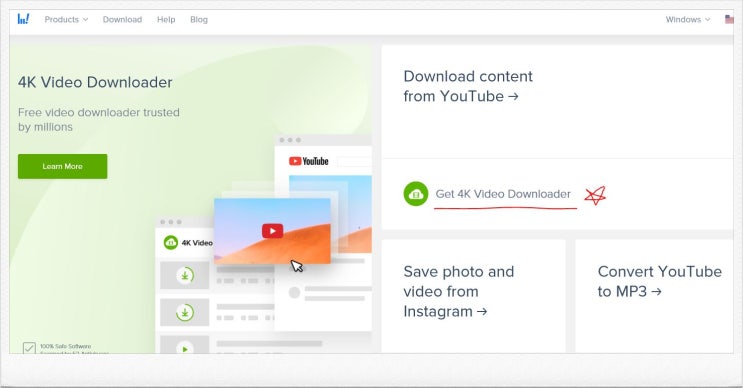Click the 100% Safe Software checkmark icon

pyautogui.click(x=29, y=348)
